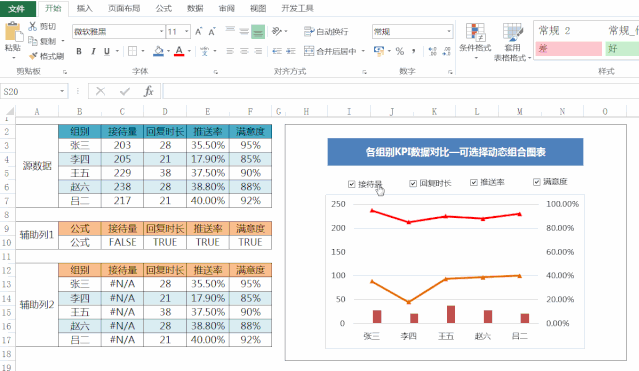The width and height of the screenshot is (639, 371).
Task: Switch to the 审阅 tab
Action: (227, 9)
